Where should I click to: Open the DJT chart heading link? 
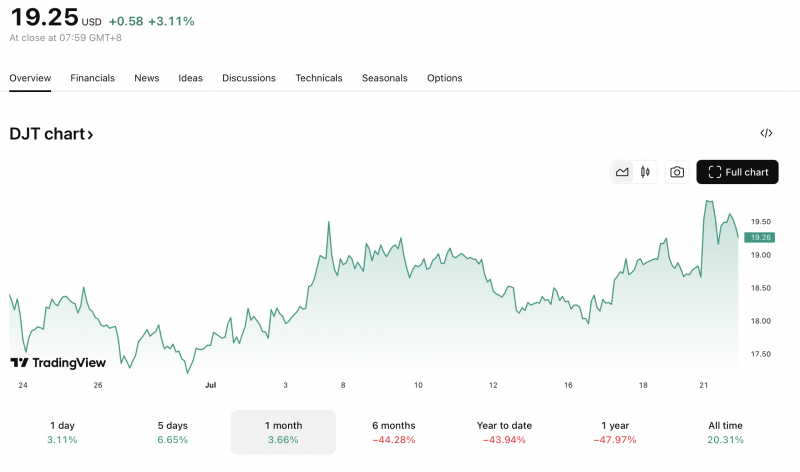click(51, 134)
